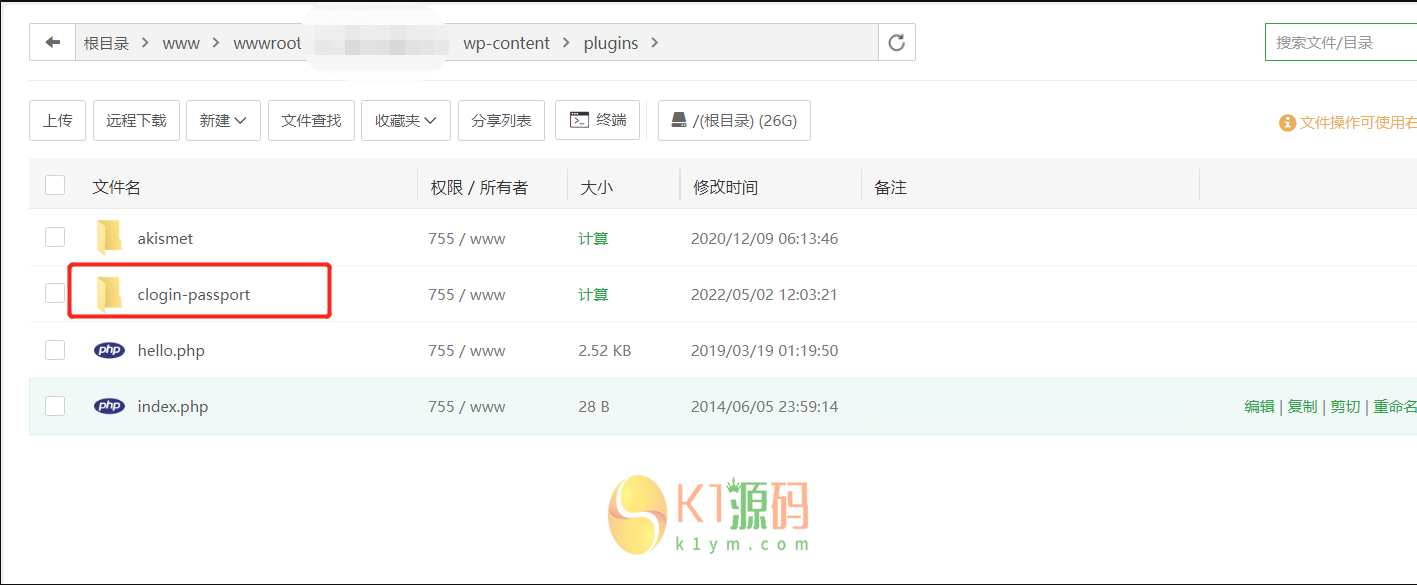The height and width of the screenshot is (585, 1417).
Task: Click the 备注 column header
Action: pos(890,187)
